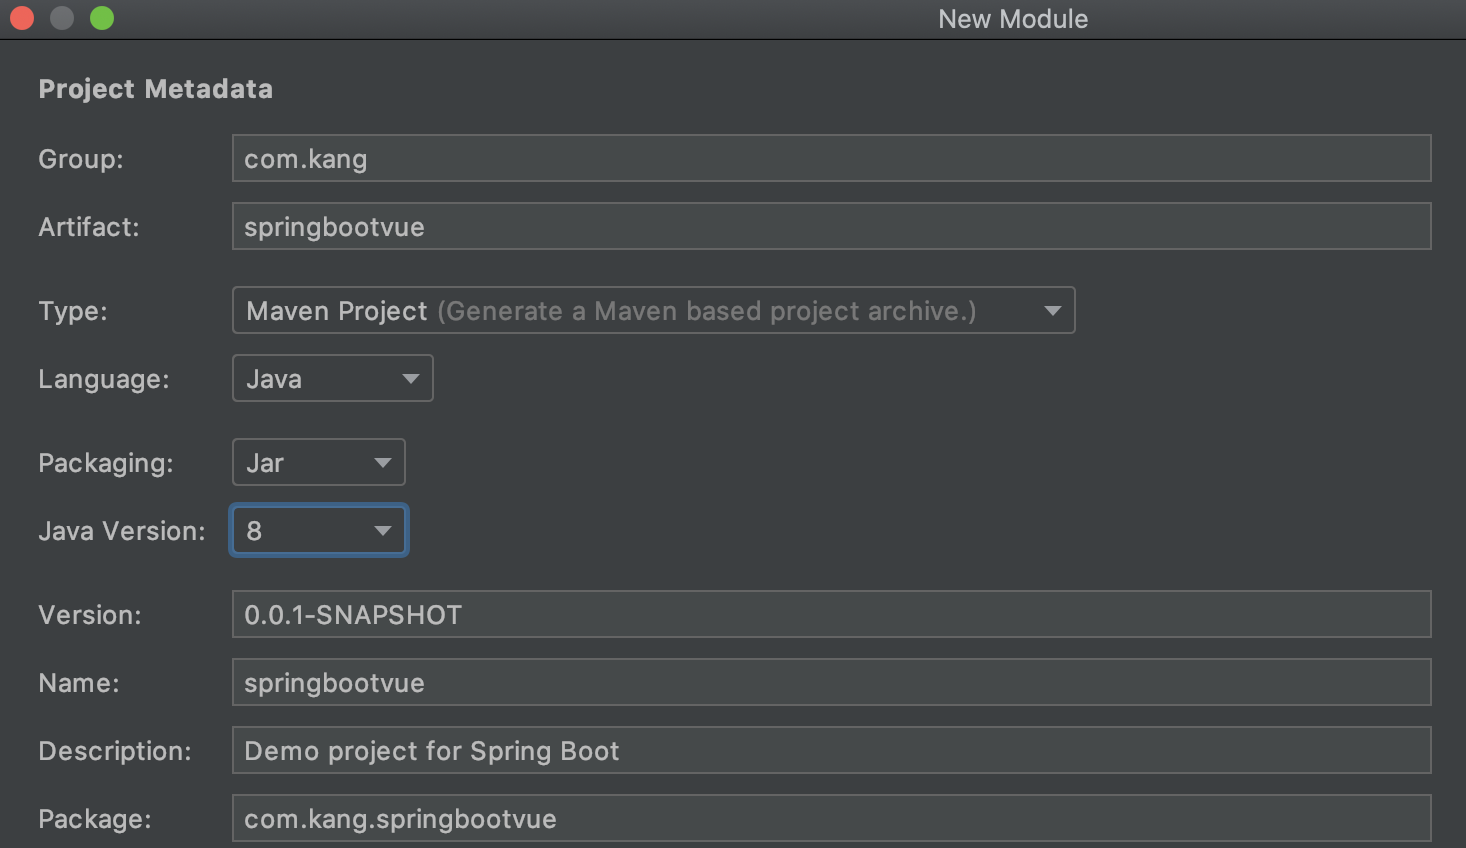
Task: Minimize the New Module window
Action: 62,18
